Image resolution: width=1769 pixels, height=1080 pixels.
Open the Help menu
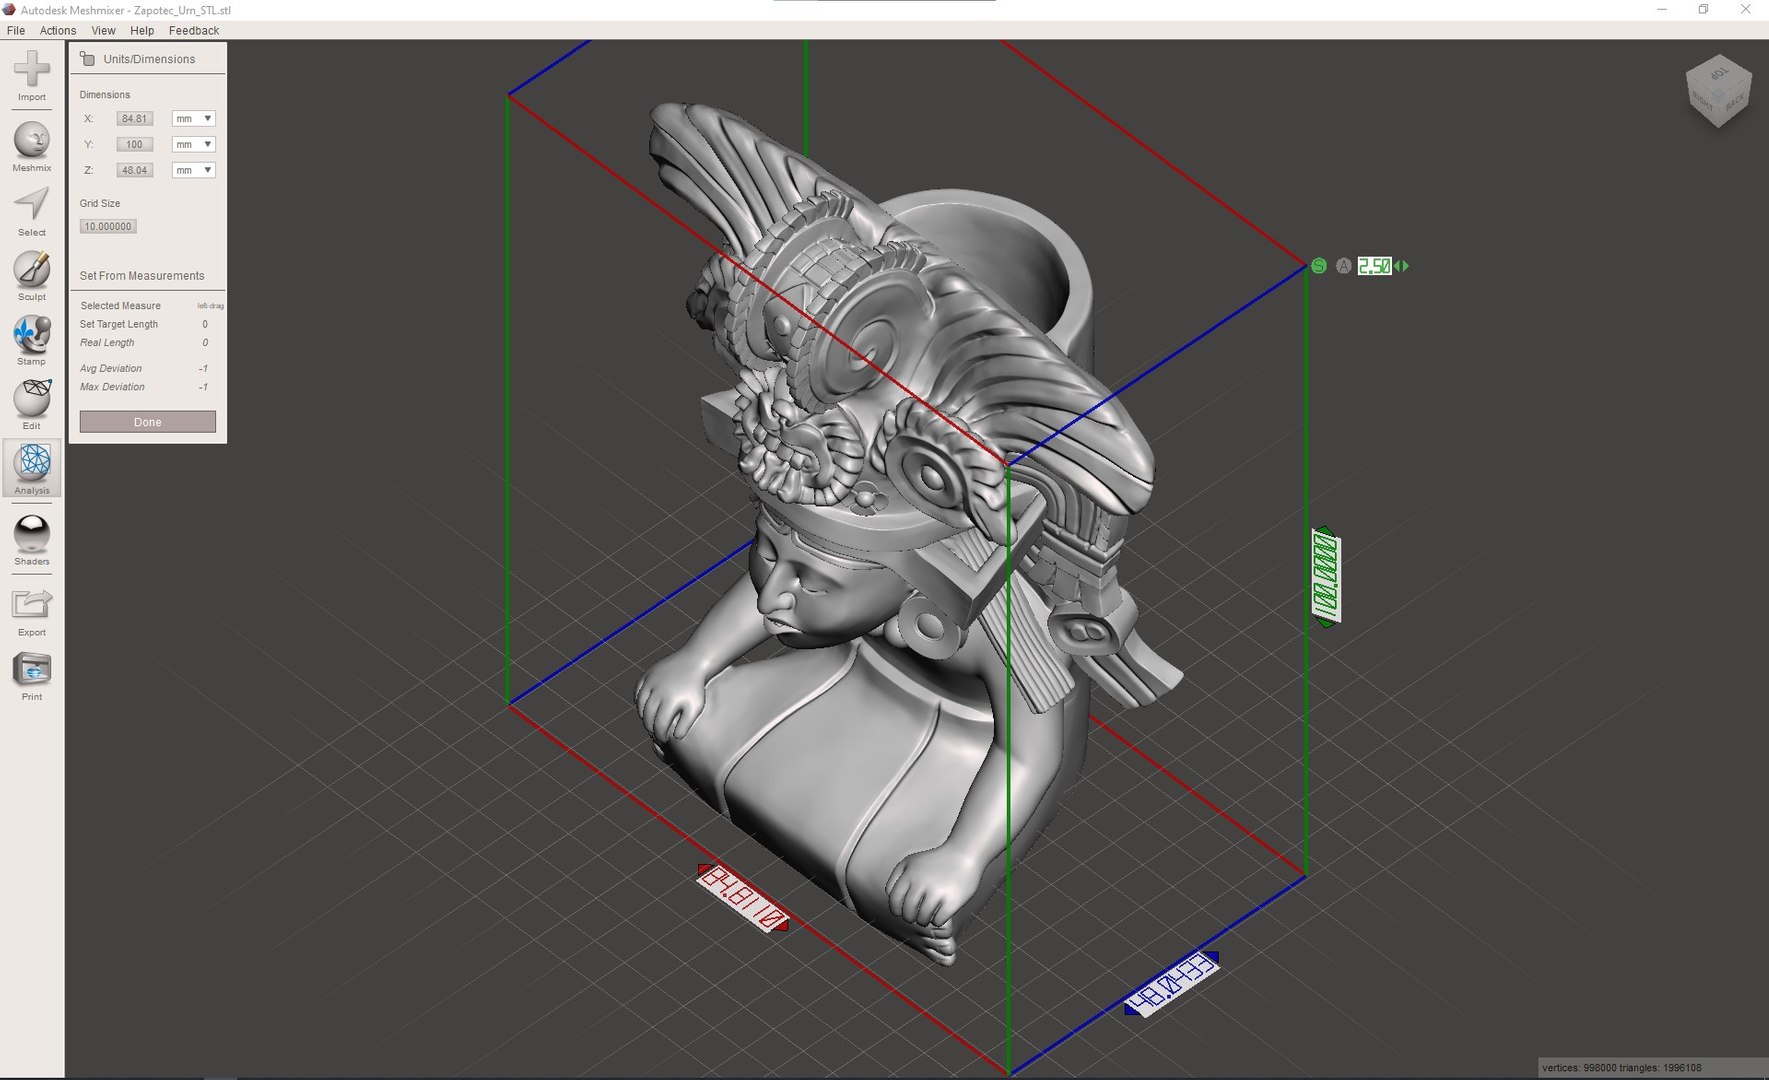(142, 31)
